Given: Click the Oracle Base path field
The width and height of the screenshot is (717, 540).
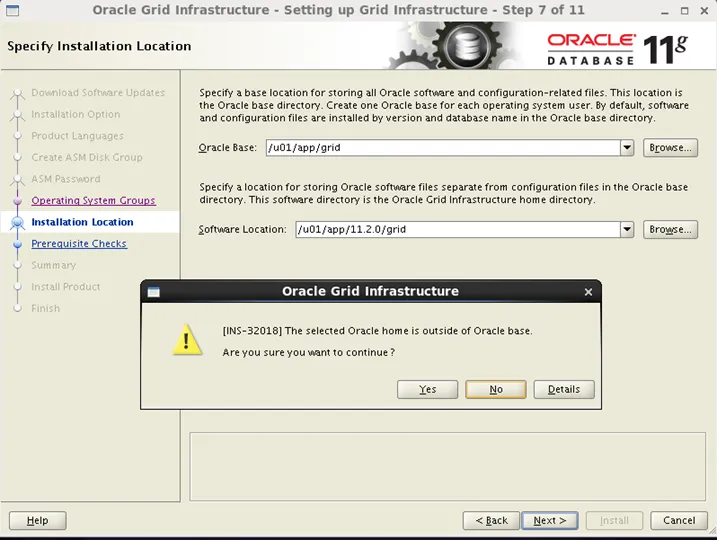Looking at the screenshot, I should pyautogui.click(x=441, y=148).
